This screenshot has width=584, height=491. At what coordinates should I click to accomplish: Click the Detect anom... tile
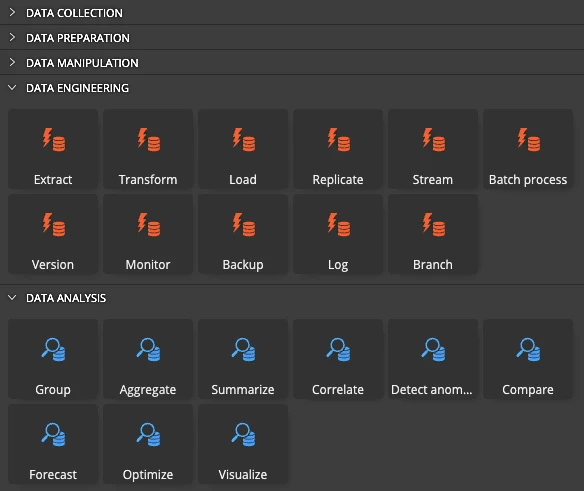click(x=433, y=359)
